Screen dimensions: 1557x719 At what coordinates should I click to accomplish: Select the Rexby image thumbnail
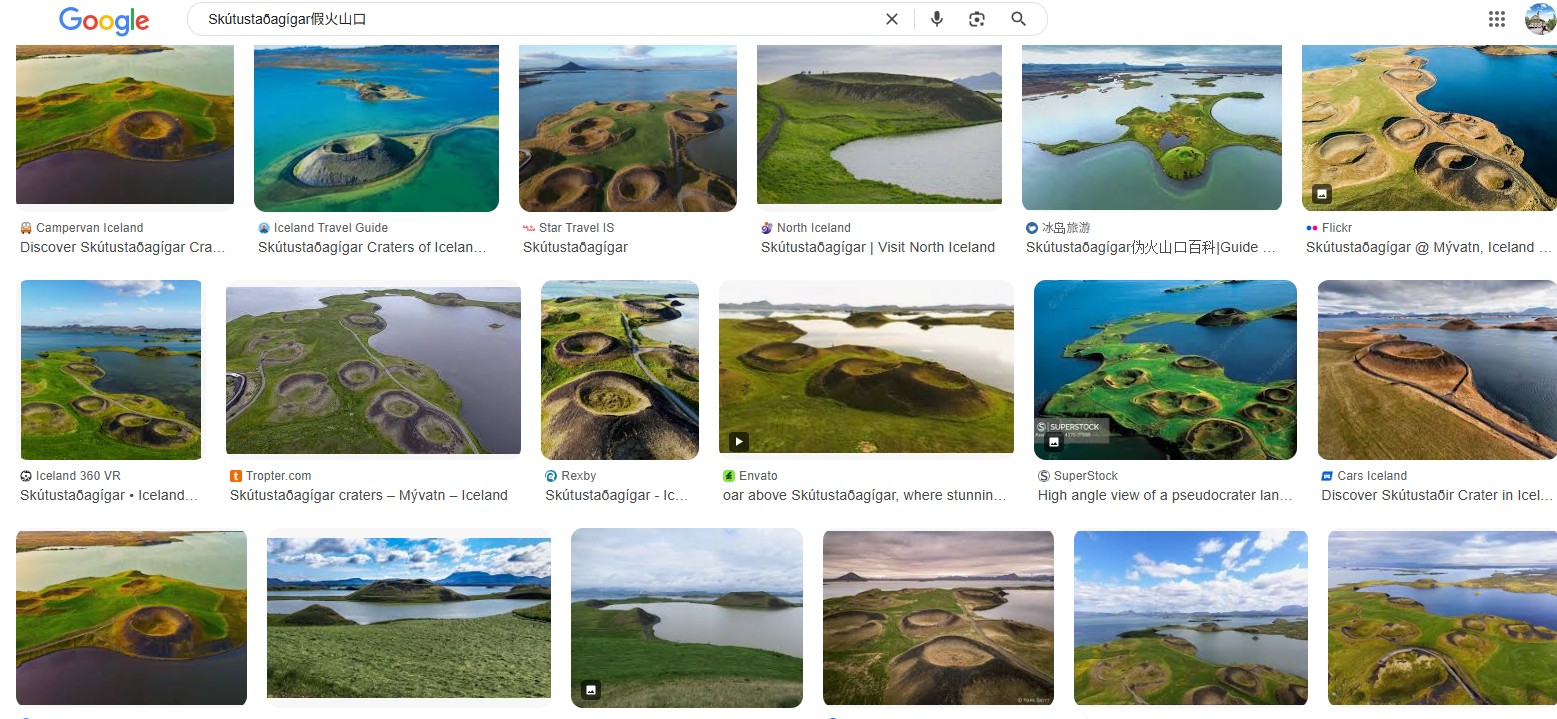(619, 370)
